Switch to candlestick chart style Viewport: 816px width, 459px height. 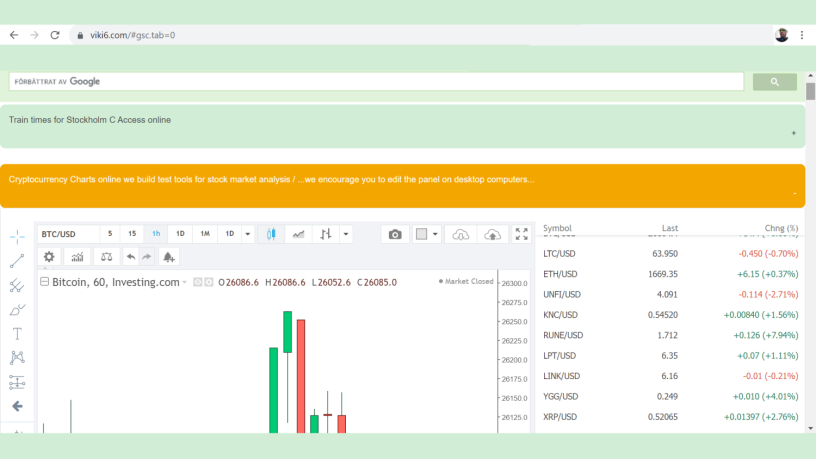pyautogui.click(x=271, y=234)
